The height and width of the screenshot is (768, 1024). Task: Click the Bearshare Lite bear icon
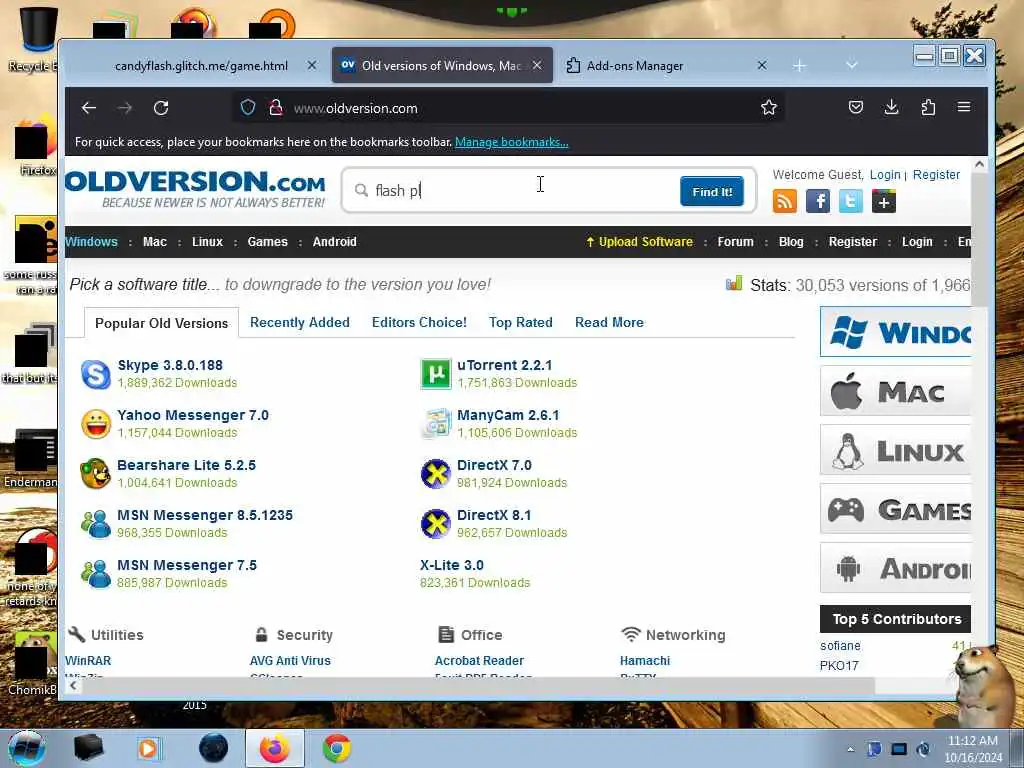pos(95,474)
